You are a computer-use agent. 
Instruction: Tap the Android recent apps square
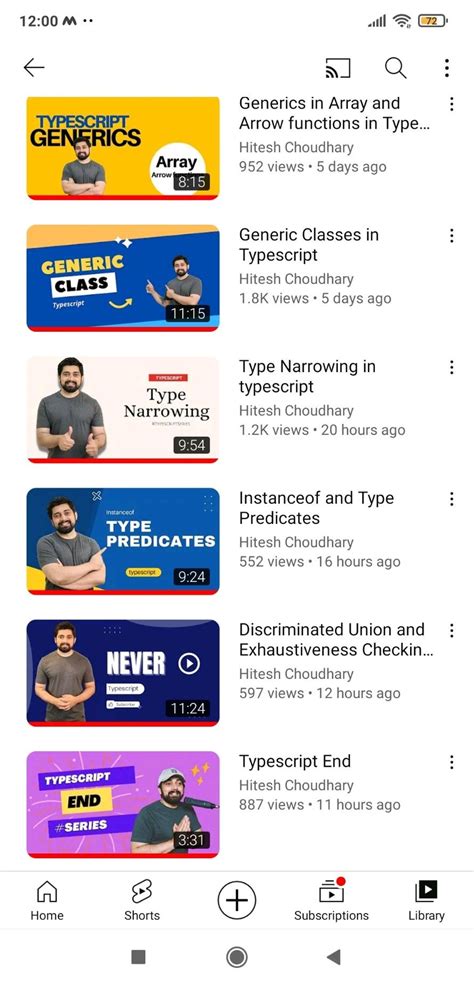139,957
